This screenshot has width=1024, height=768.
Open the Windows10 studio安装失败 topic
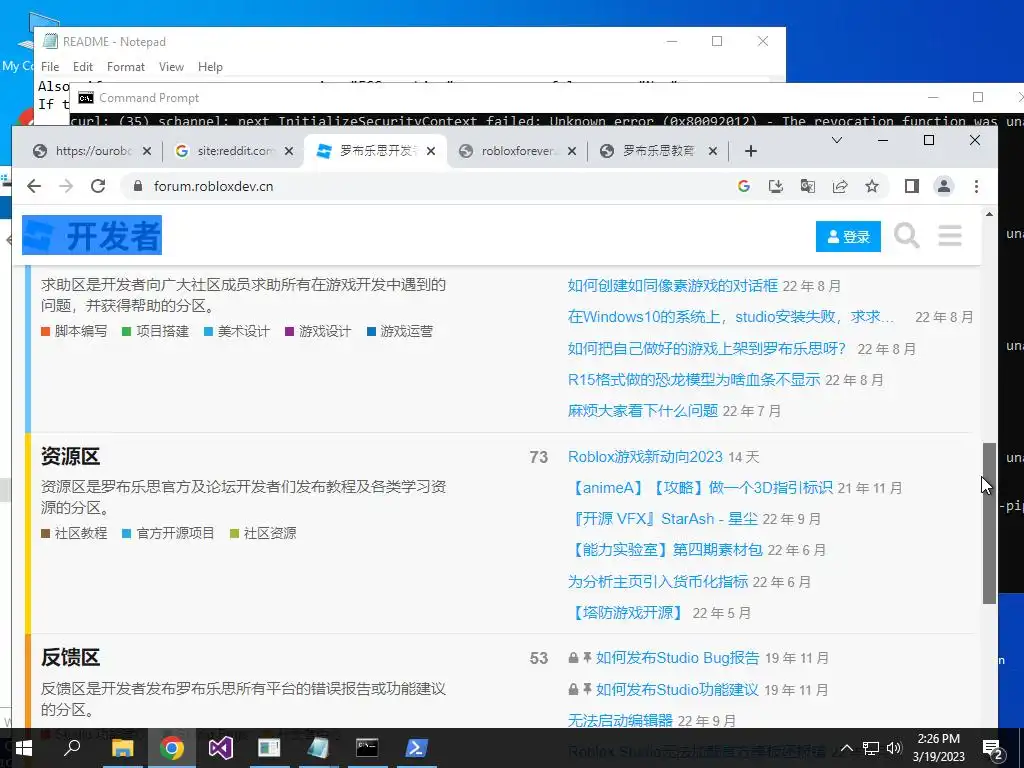731,317
